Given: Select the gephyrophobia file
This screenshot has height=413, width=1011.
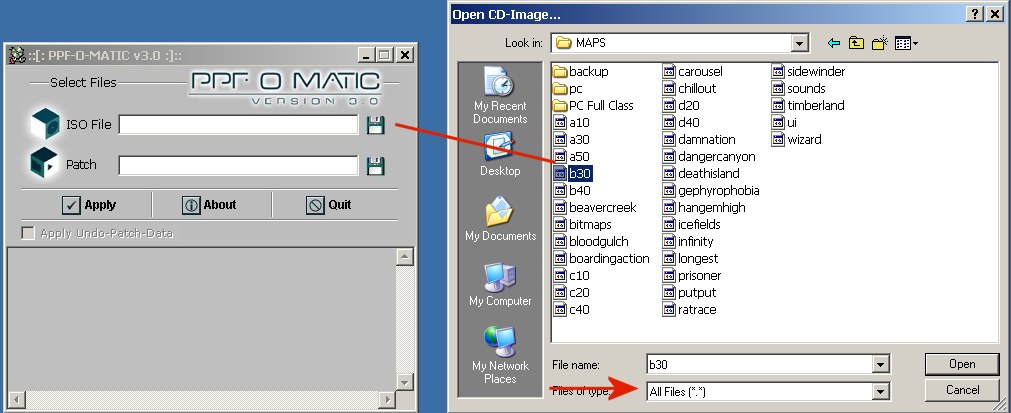Looking at the screenshot, I should (711, 191).
